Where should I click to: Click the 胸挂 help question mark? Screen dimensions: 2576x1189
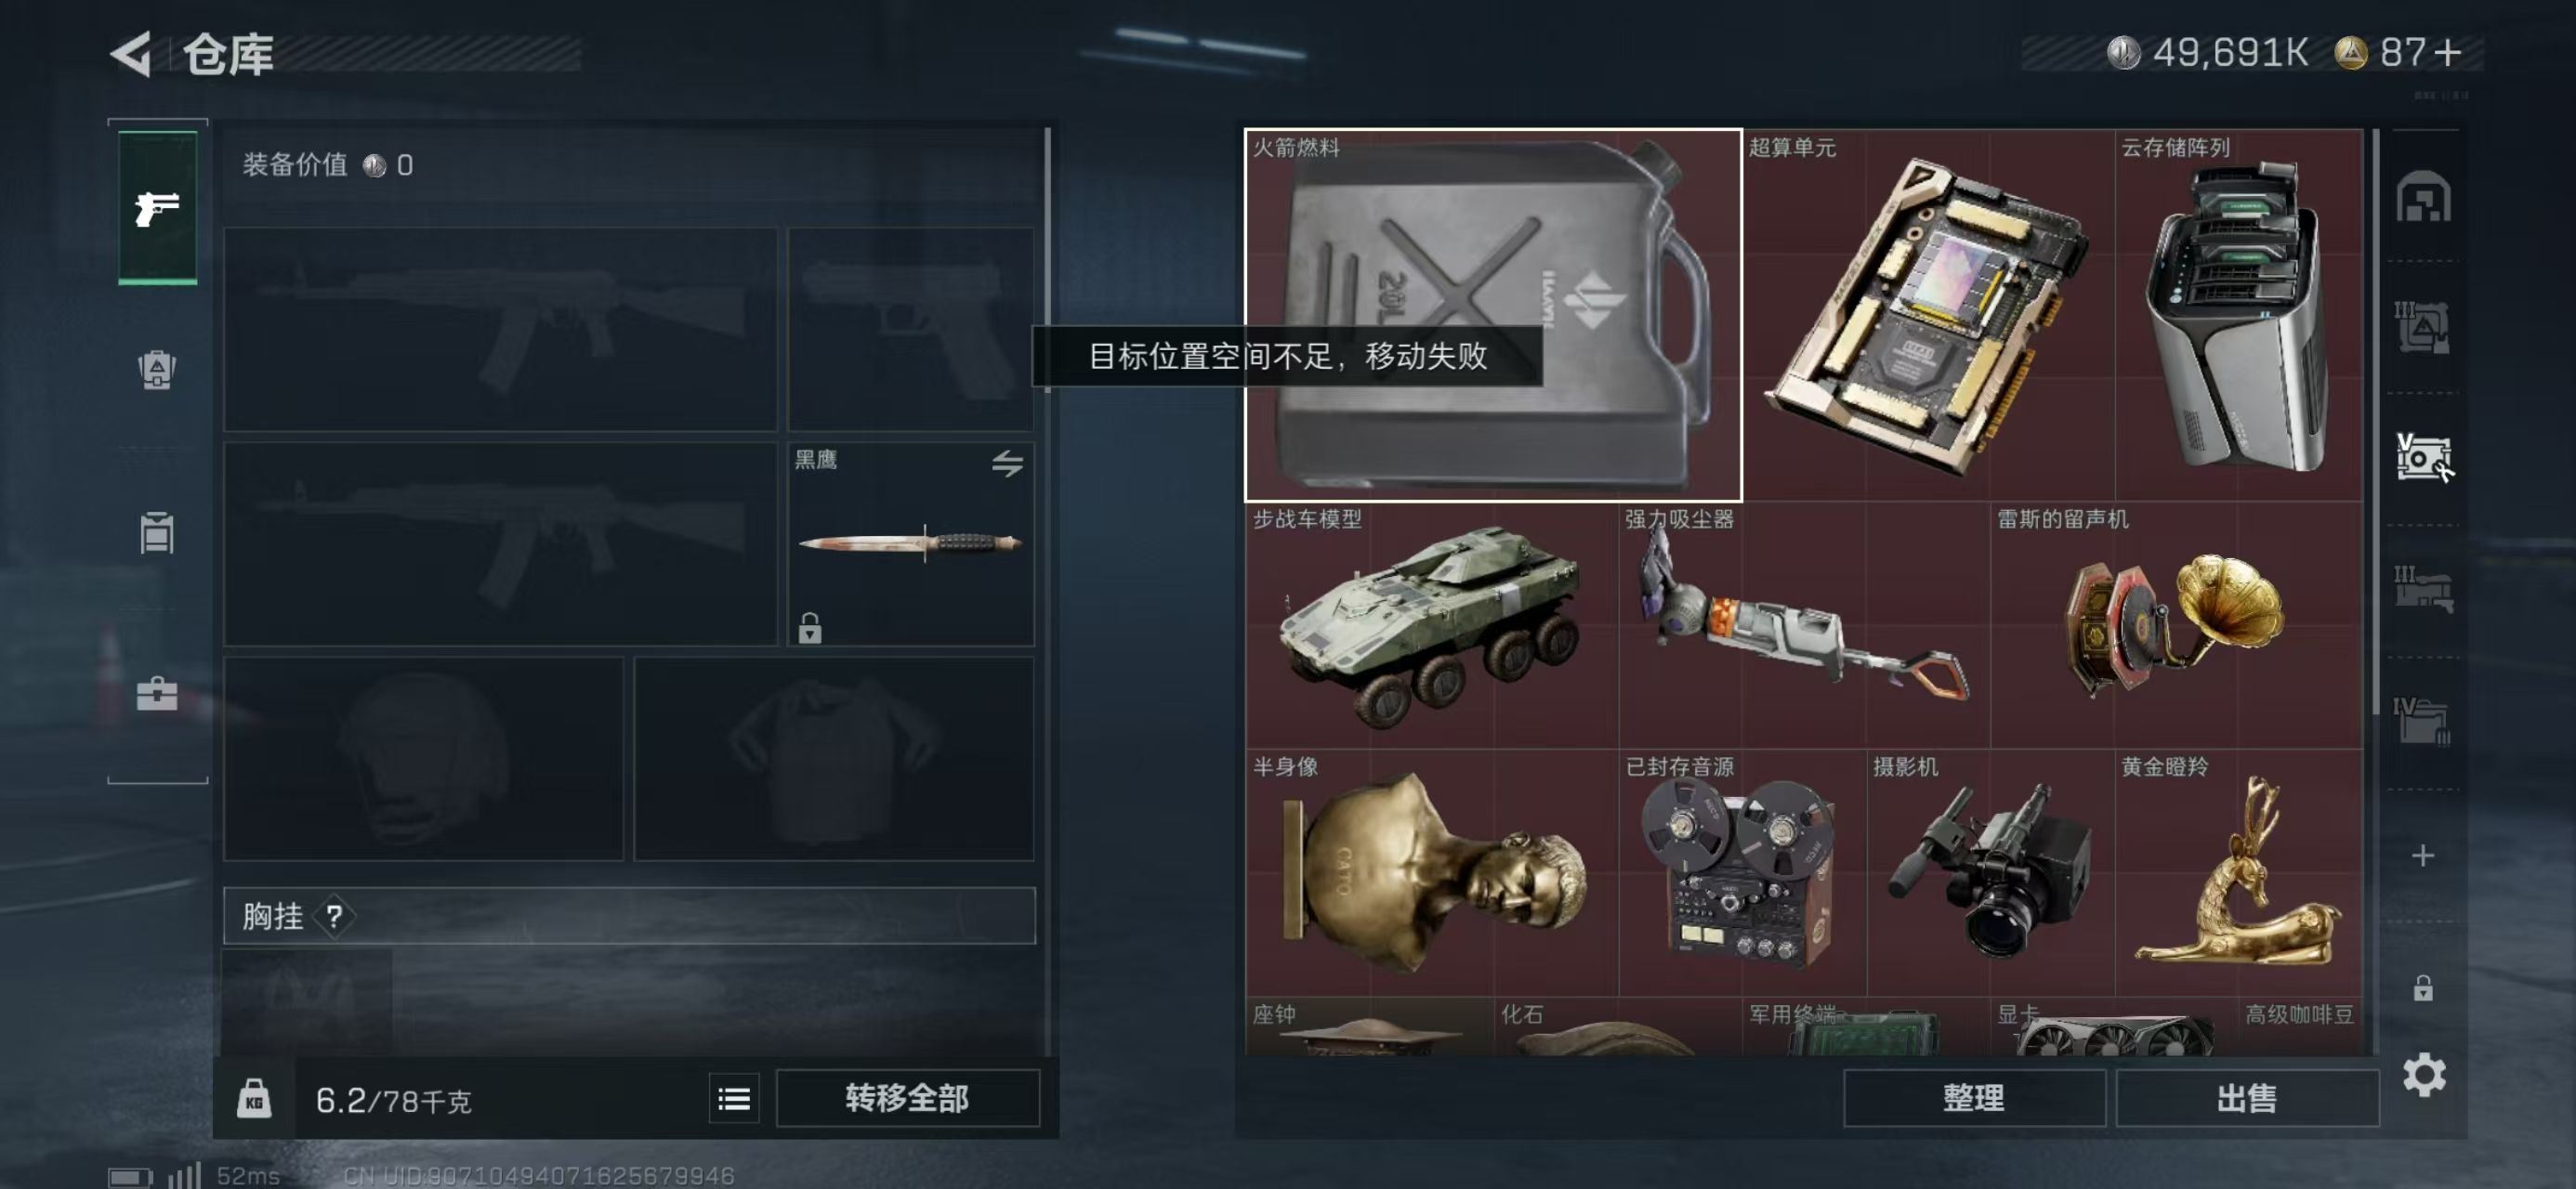pos(334,916)
